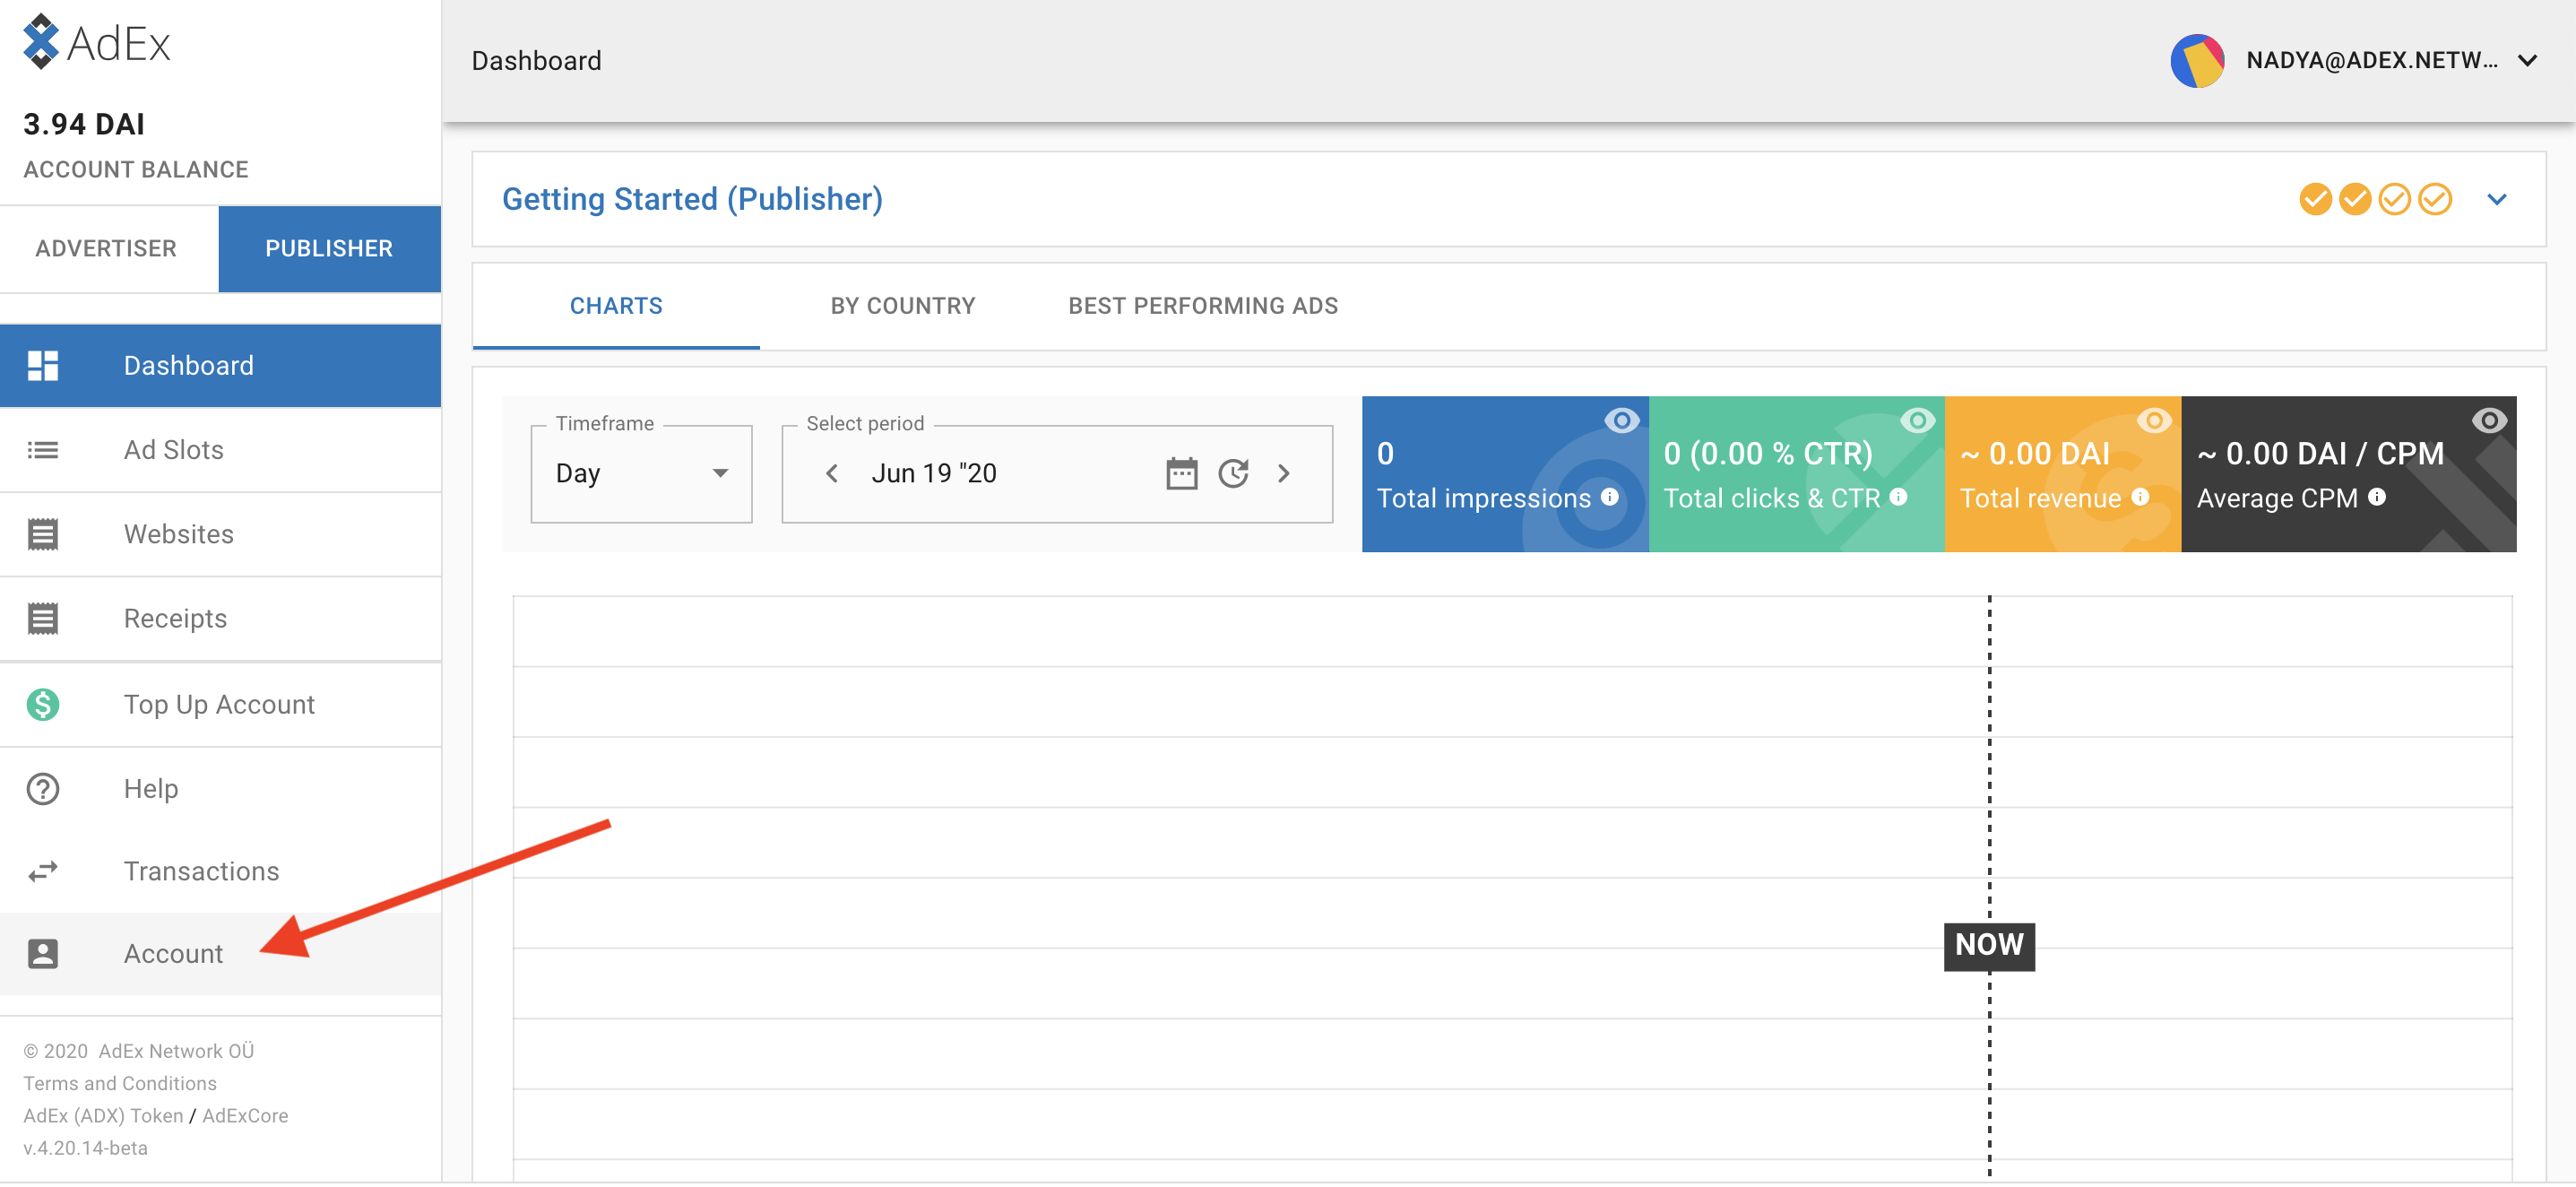Click the Help question mark icon
The image size is (2576, 1187).
[42, 788]
